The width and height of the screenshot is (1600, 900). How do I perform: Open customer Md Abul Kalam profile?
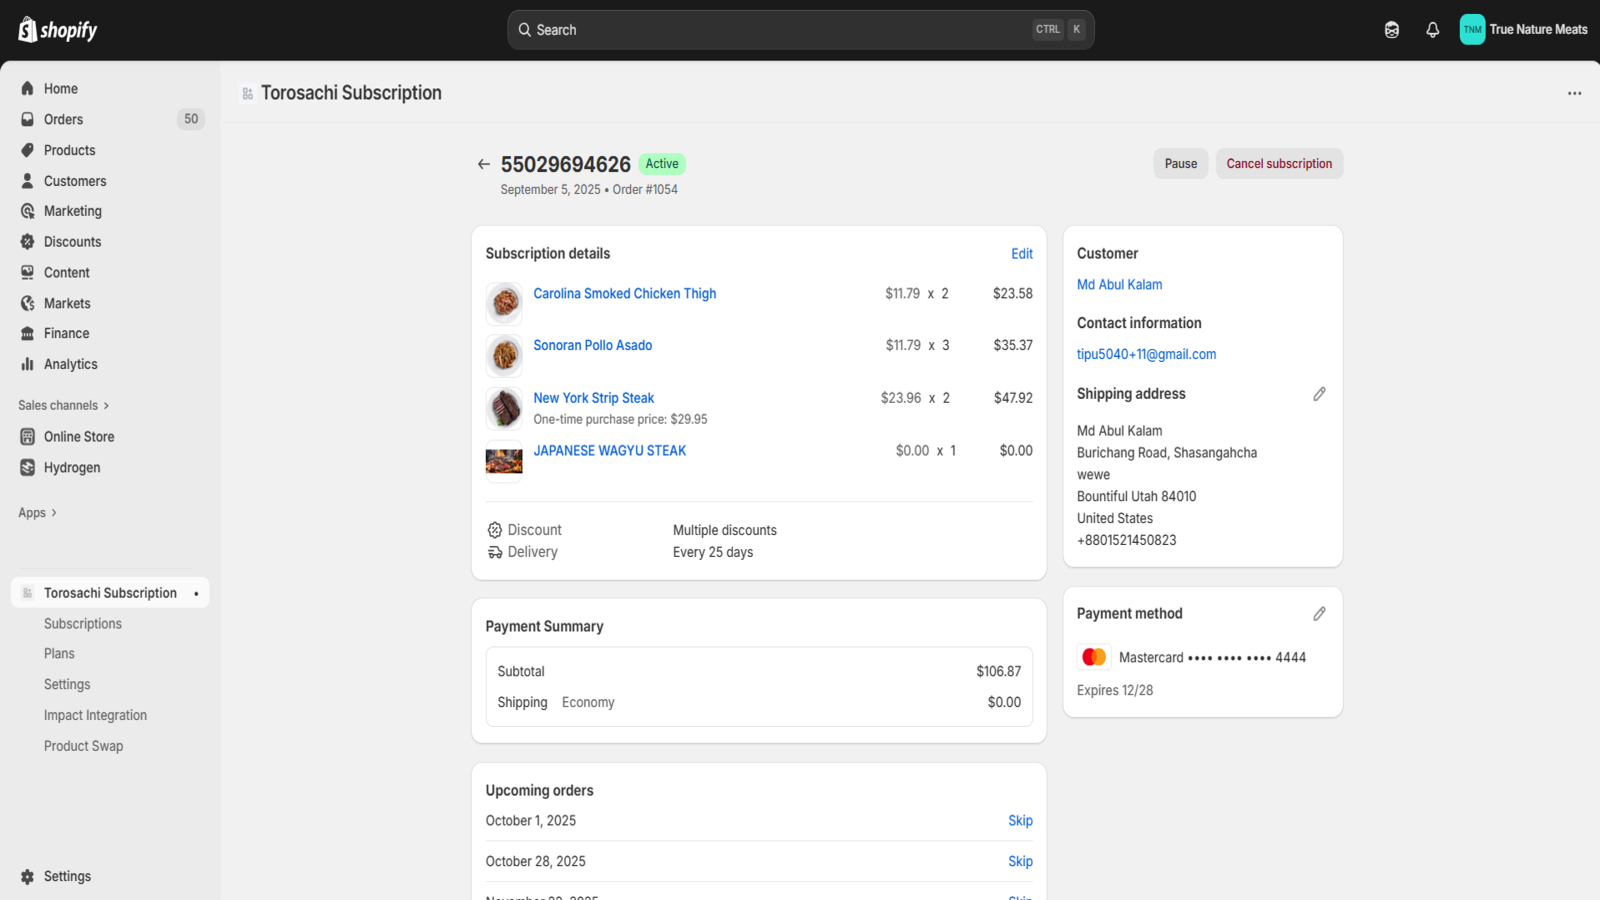1120,285
